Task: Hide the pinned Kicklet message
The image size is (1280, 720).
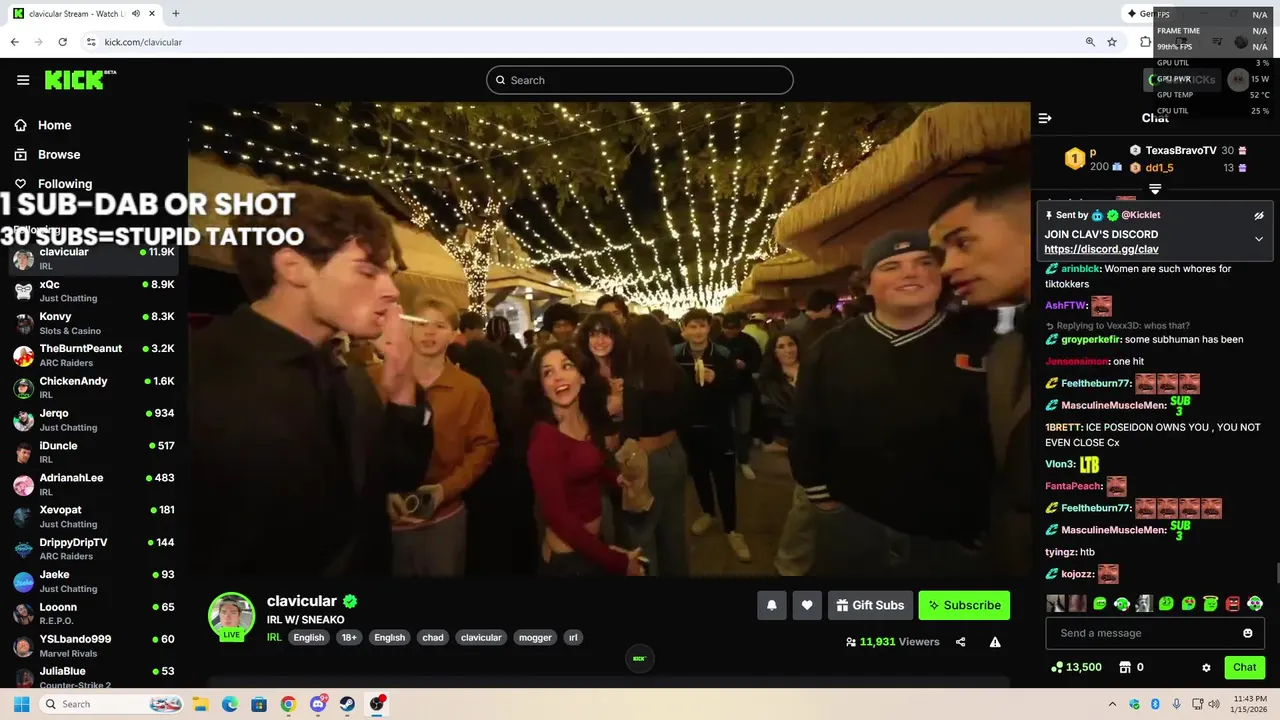Action: point(1259,215)
